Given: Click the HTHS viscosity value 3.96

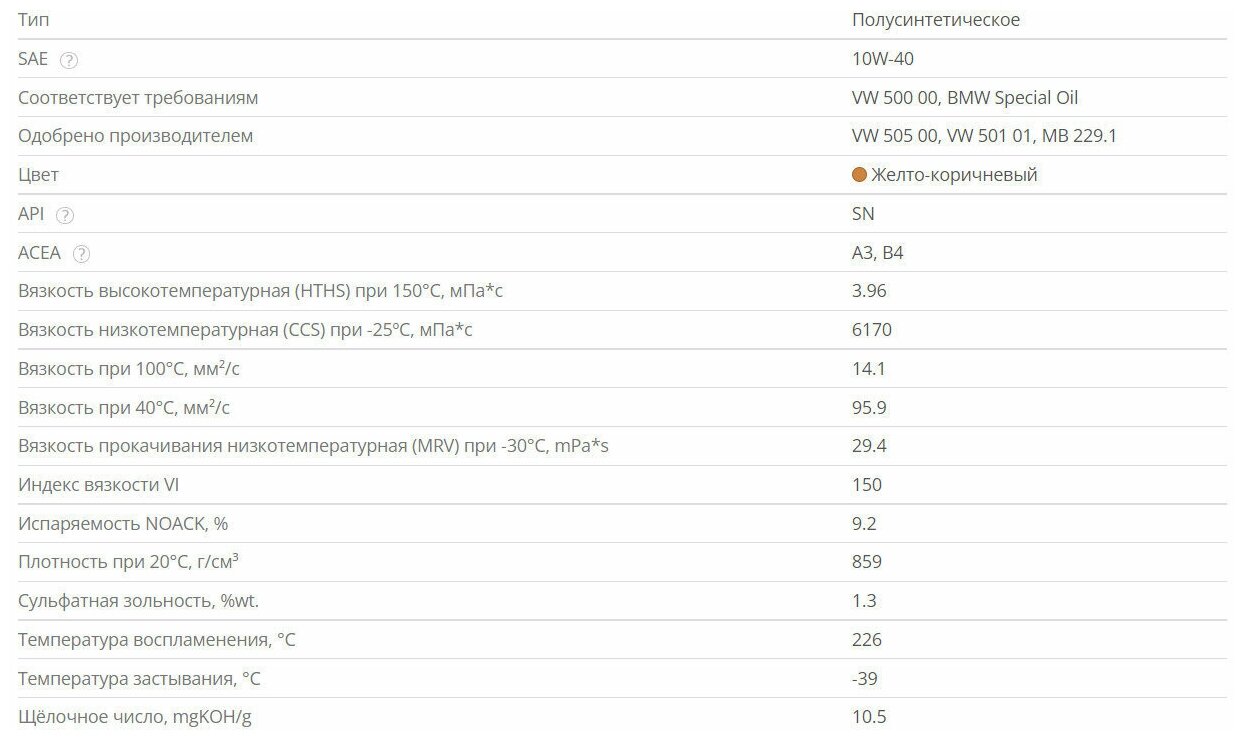Looking at the screenshot, I should [x=869, y=291].
